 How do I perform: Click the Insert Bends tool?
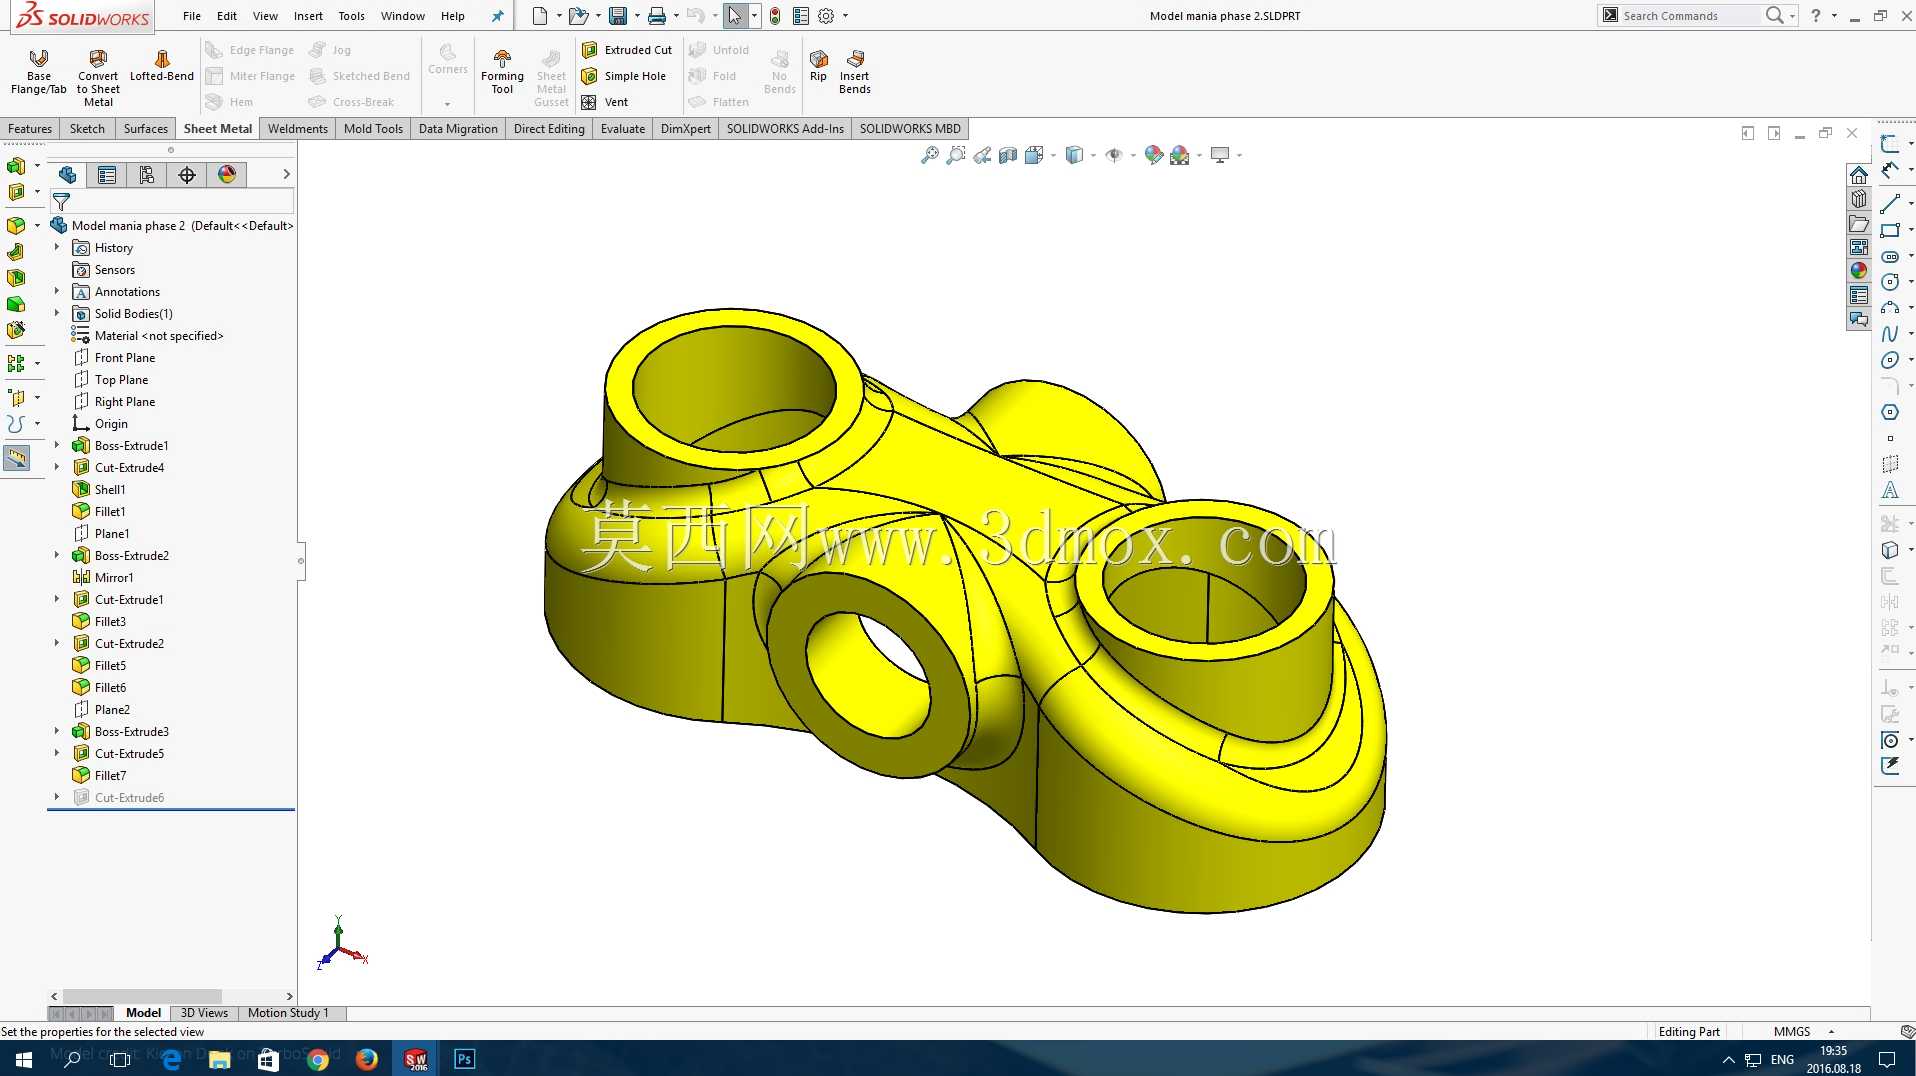(855, 71)
